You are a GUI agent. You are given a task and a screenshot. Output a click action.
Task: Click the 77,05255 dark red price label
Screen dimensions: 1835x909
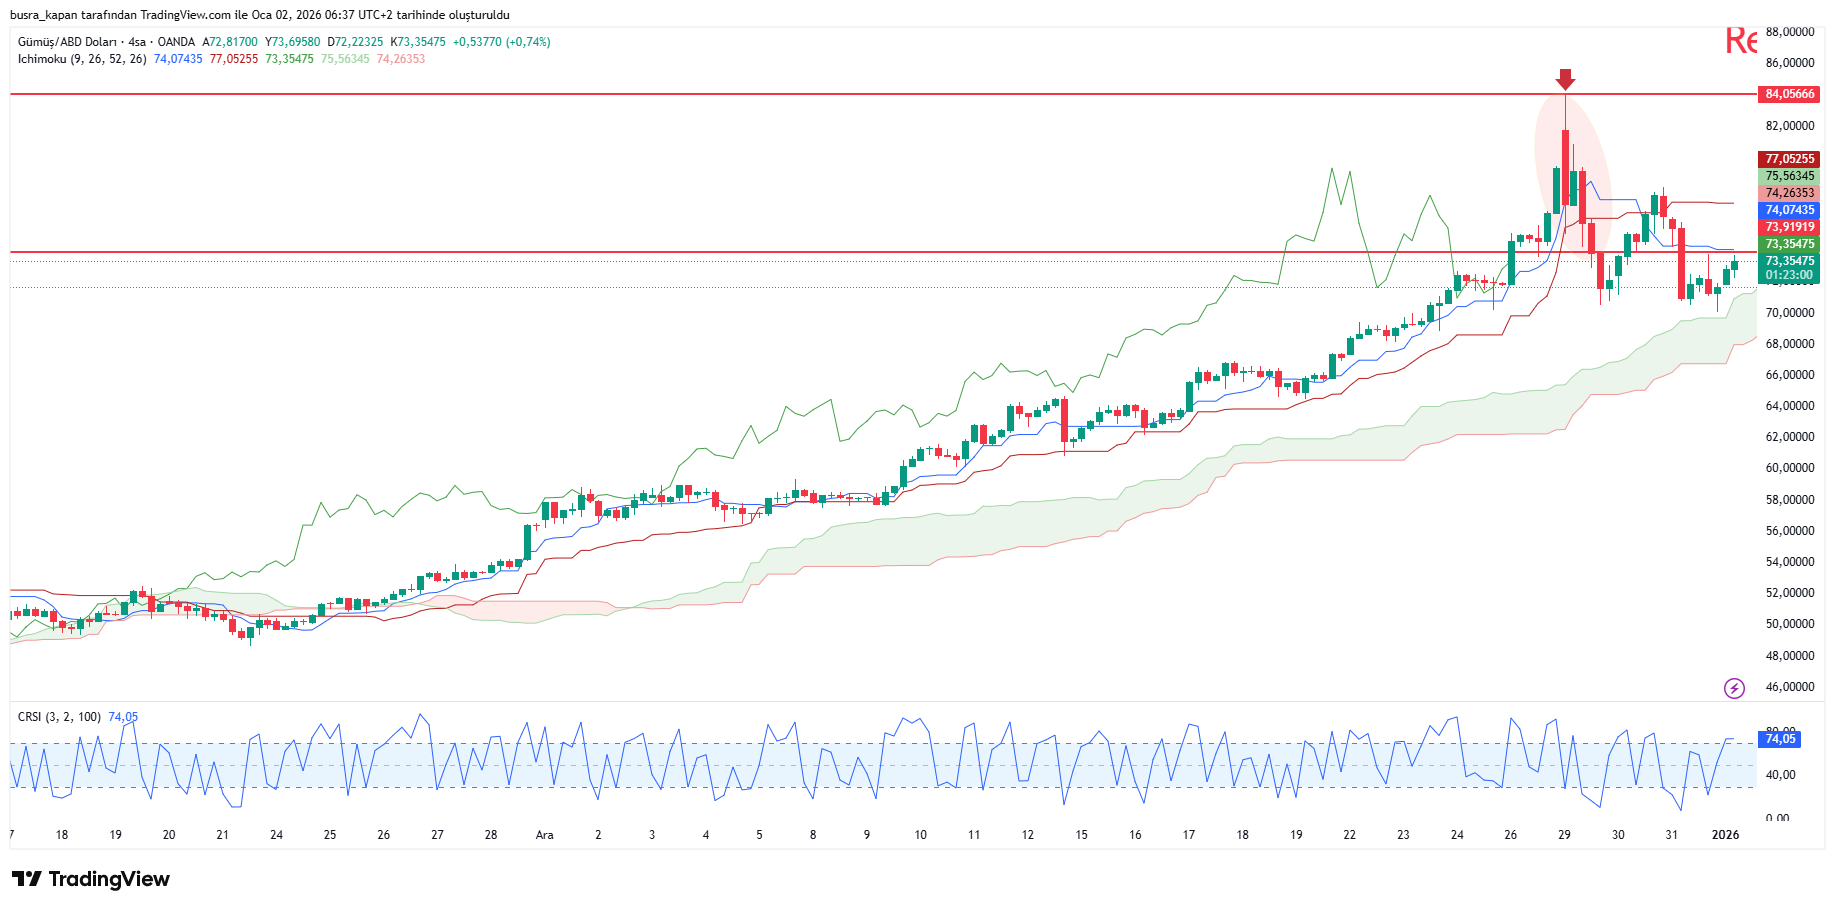1789,159
